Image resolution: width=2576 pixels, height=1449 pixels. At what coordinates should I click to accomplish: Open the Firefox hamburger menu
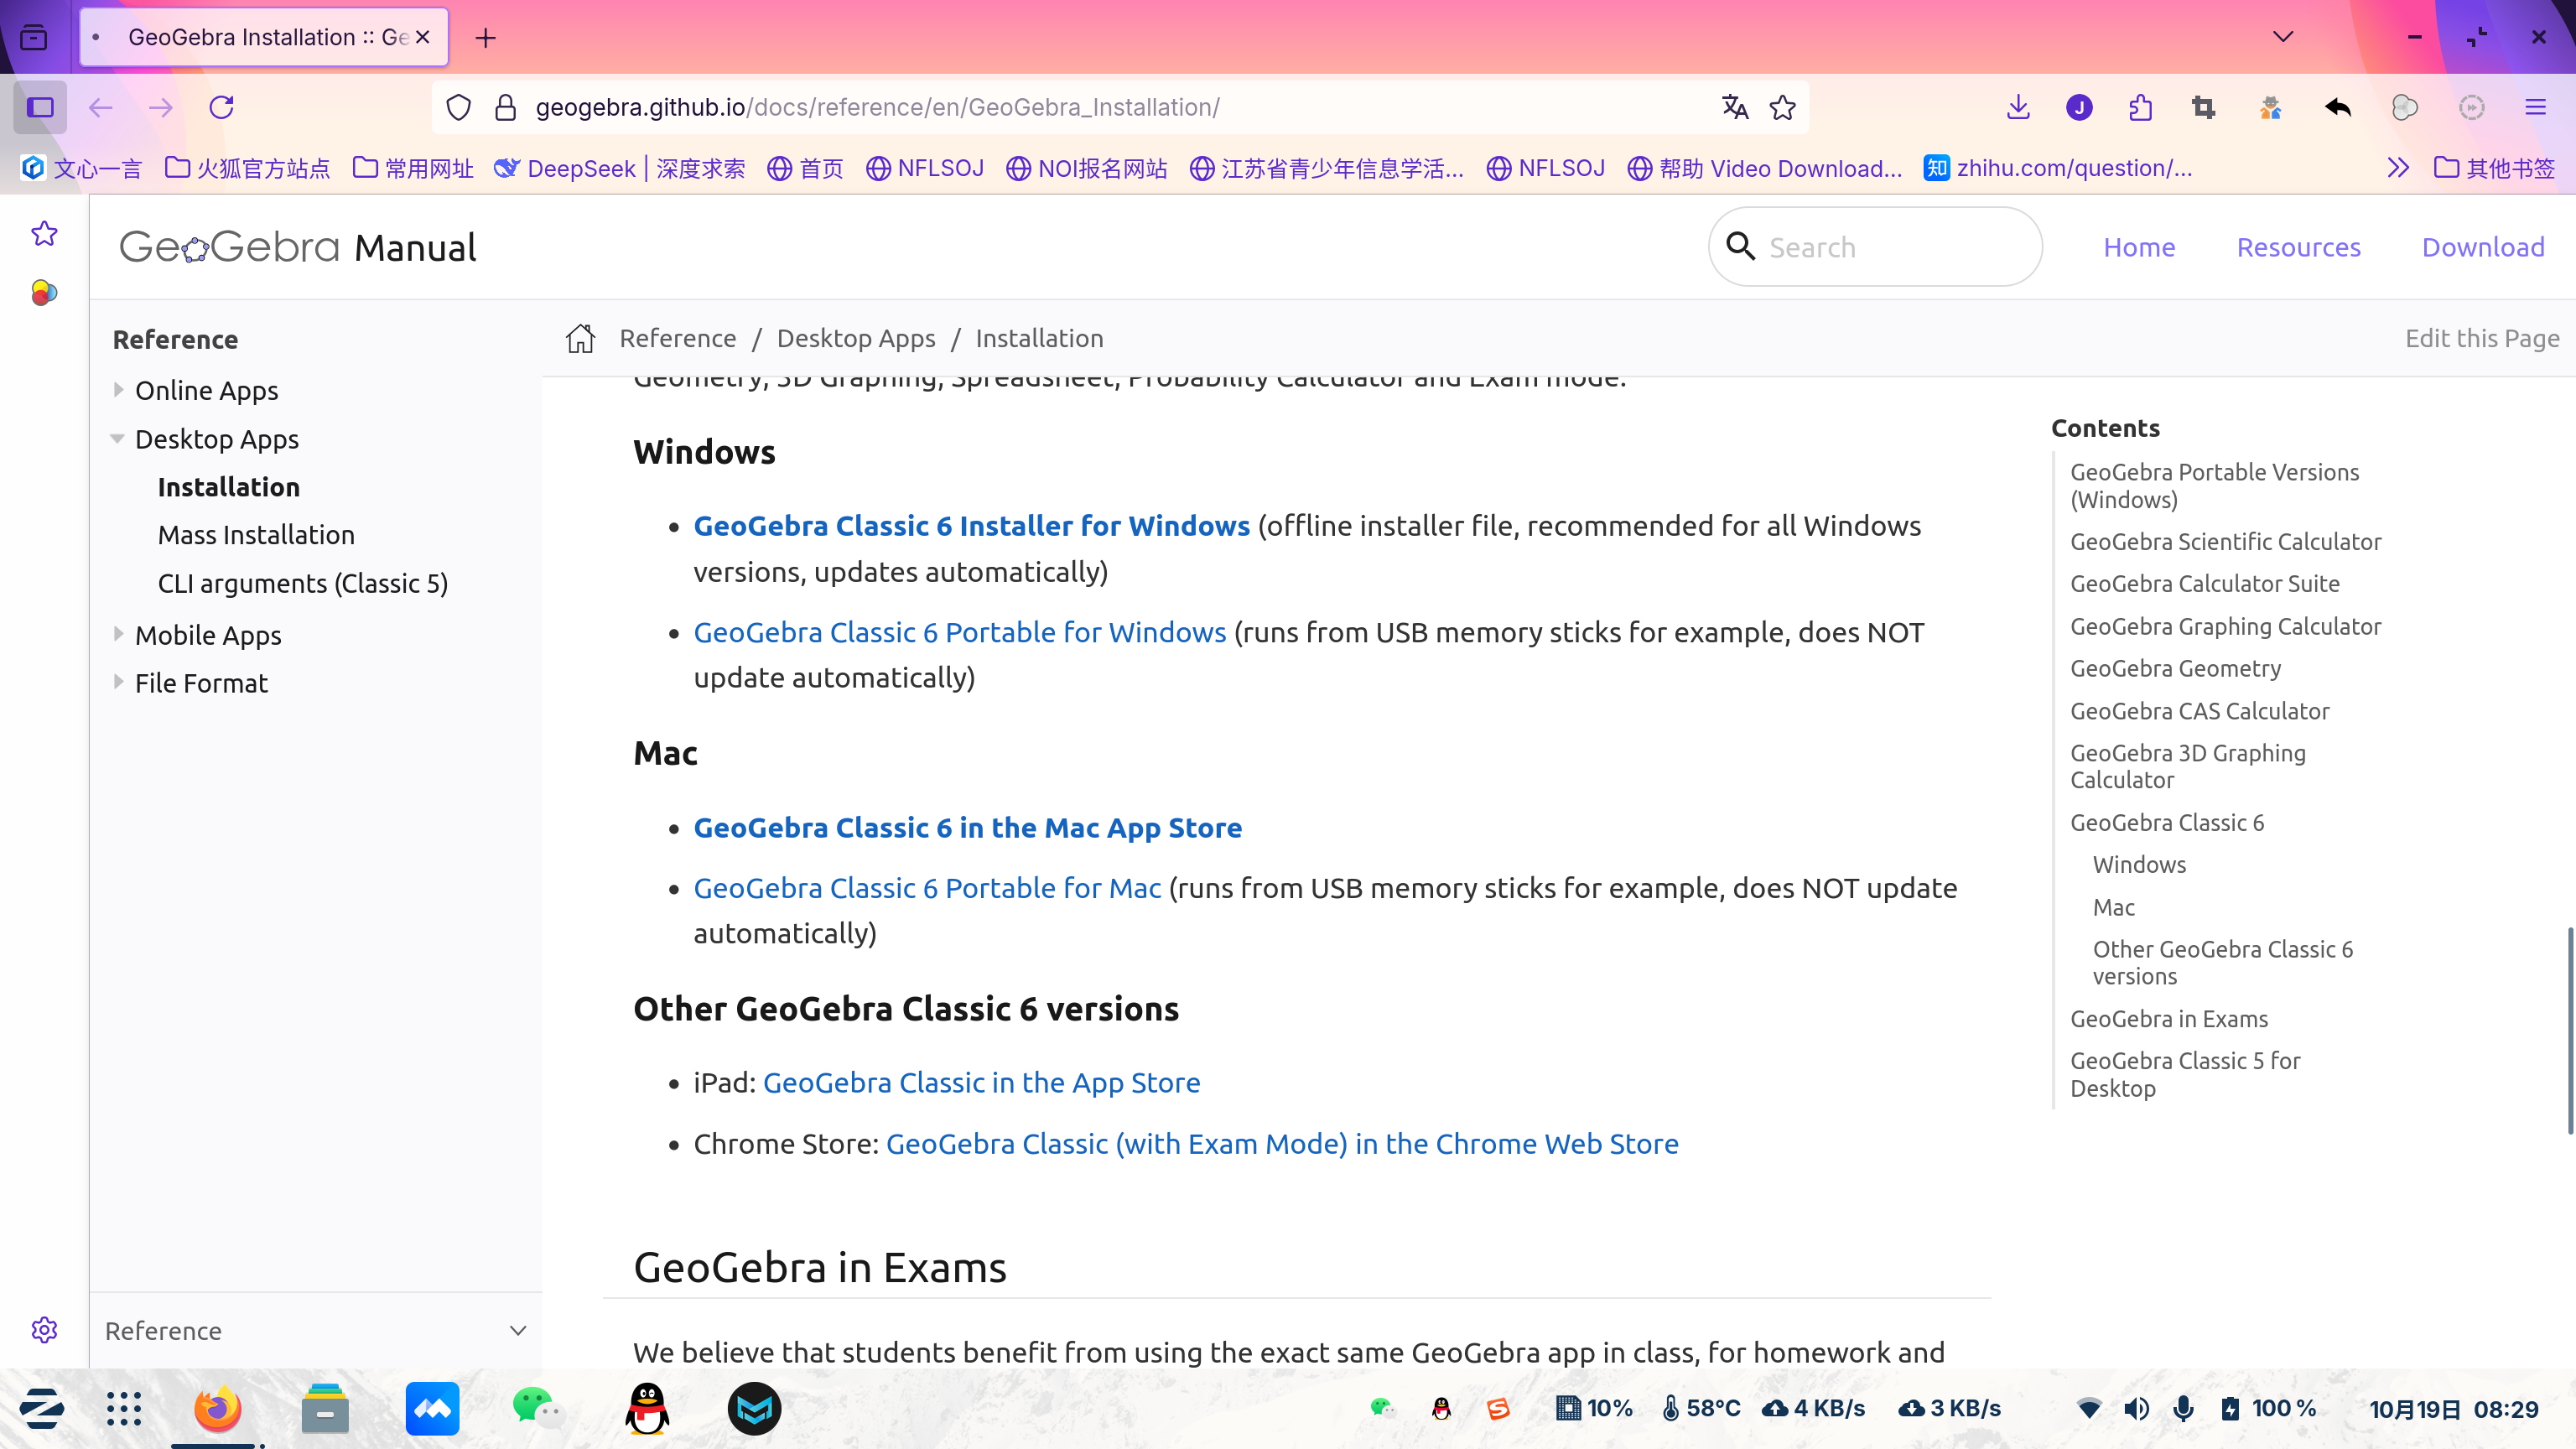point(2535,107)
